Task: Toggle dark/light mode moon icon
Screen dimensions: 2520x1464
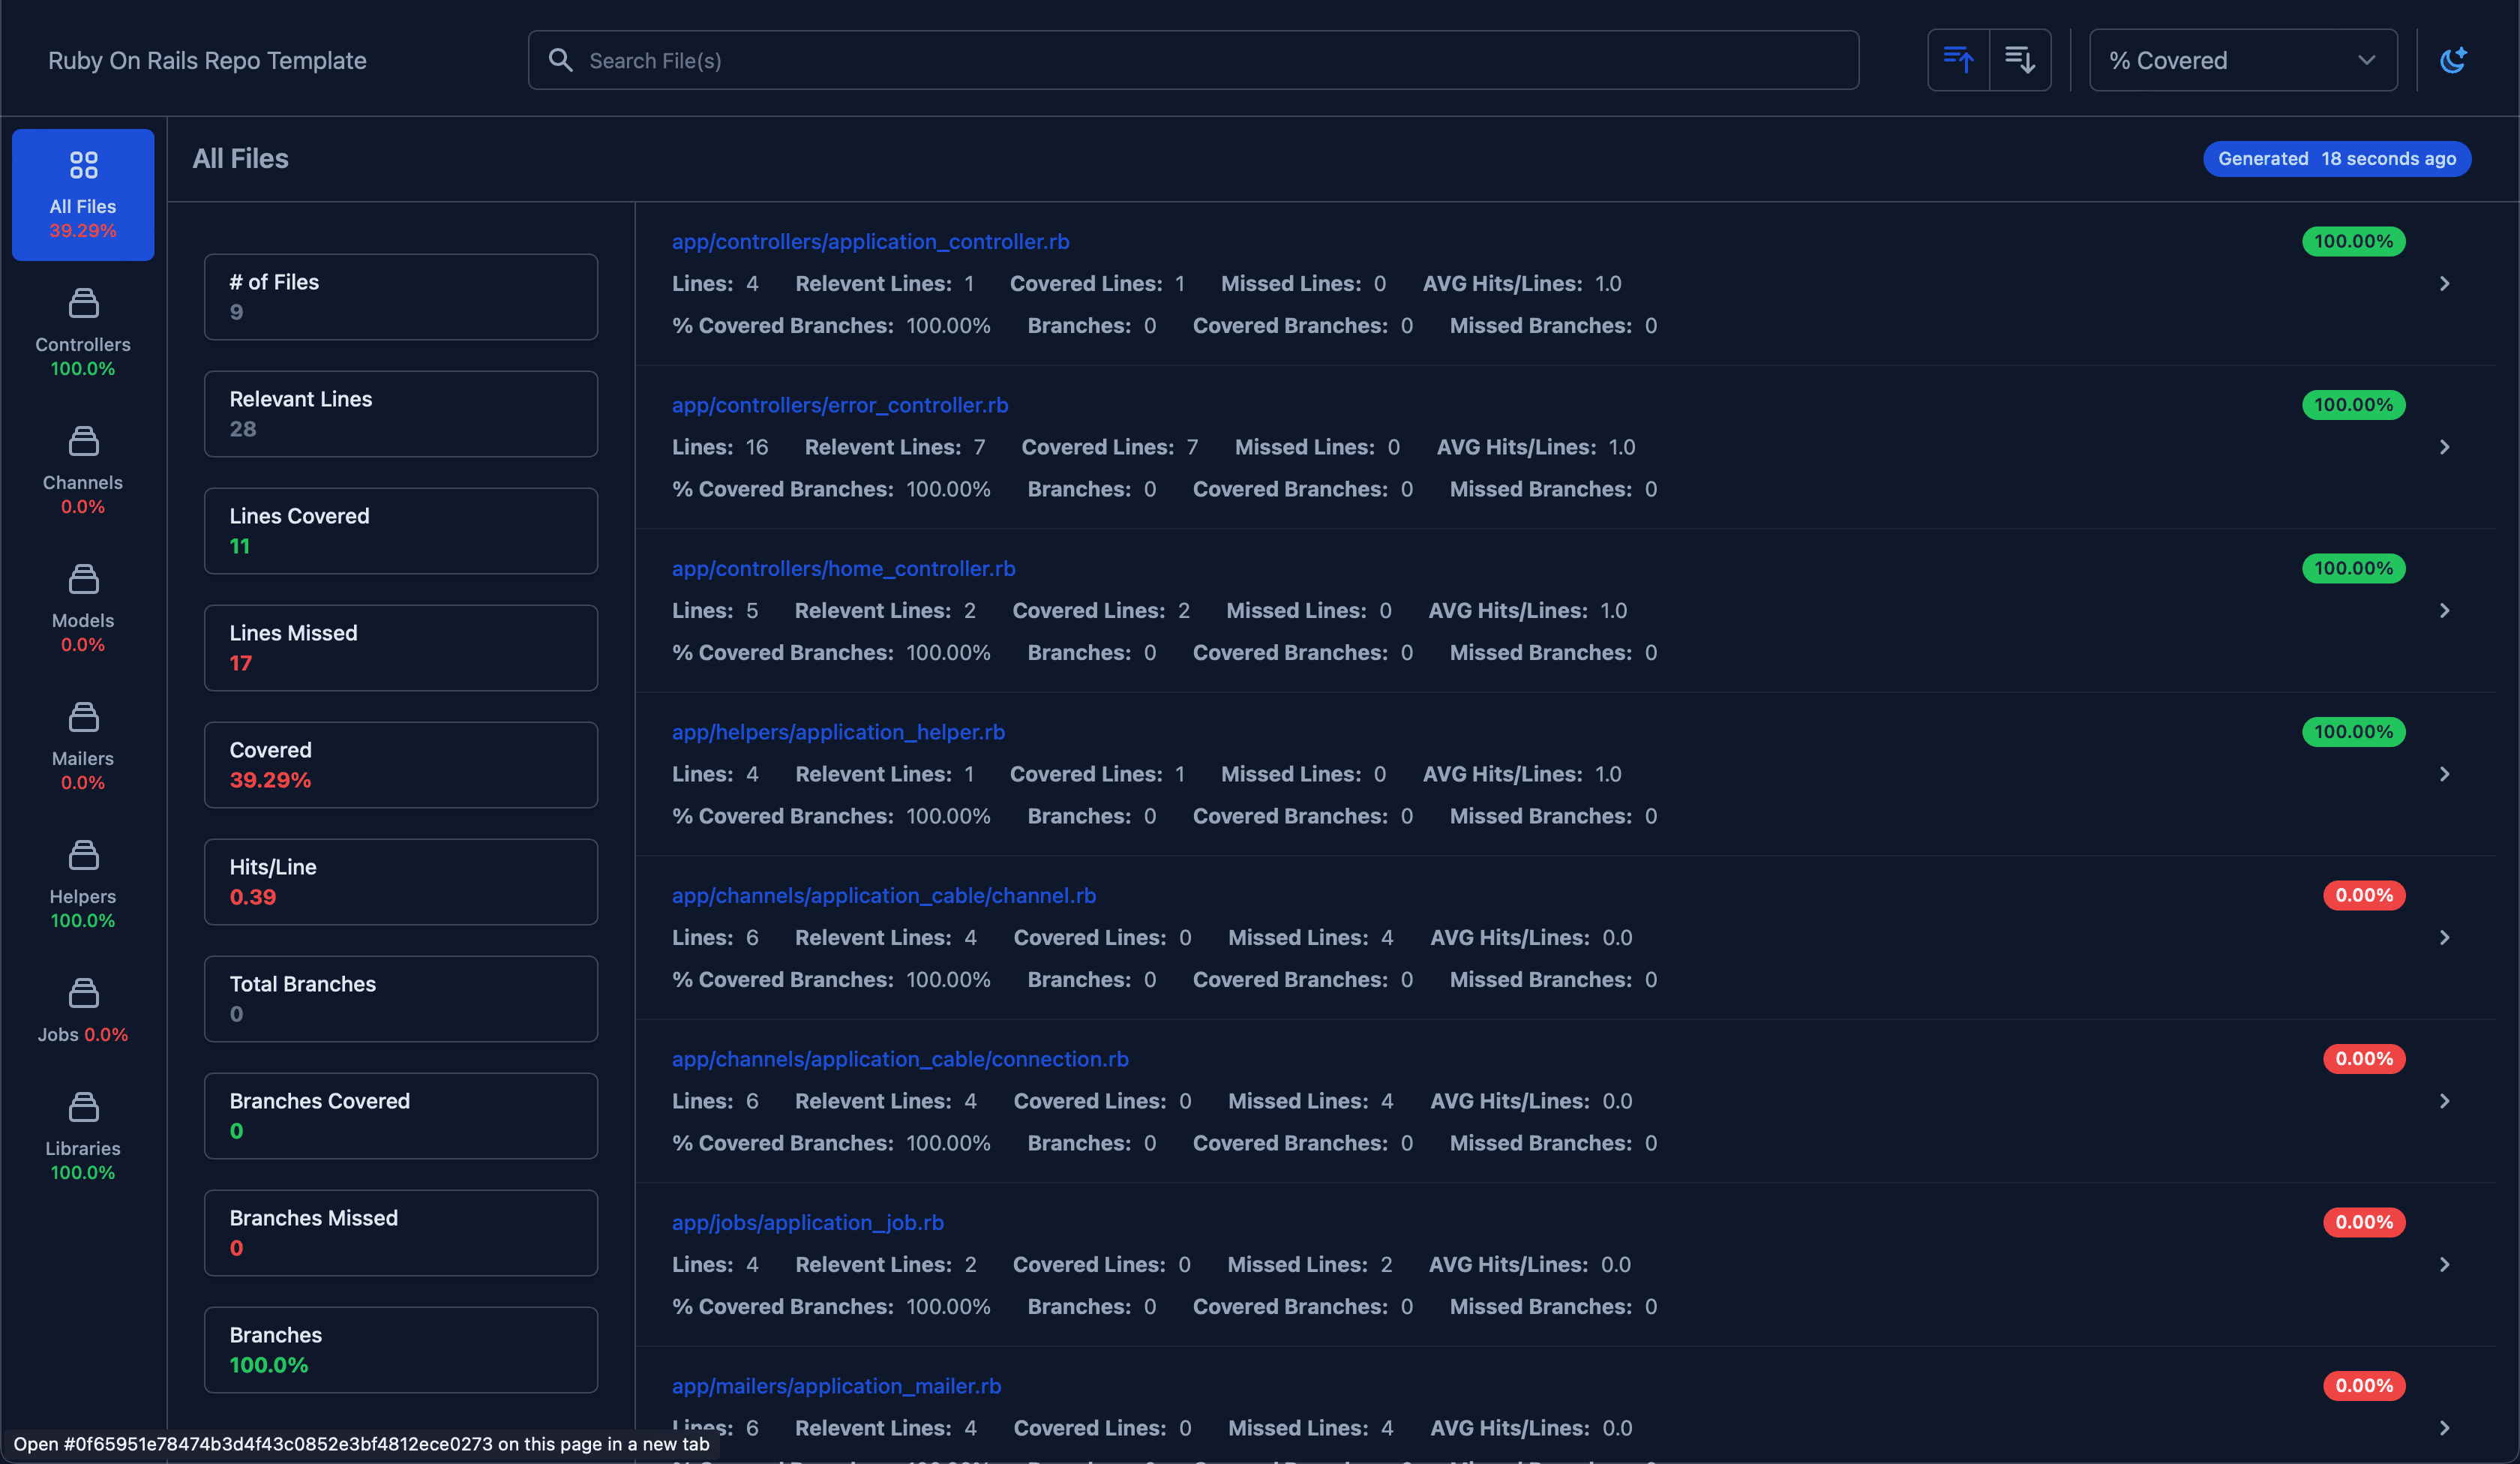Action: [x=2452, y=60]
